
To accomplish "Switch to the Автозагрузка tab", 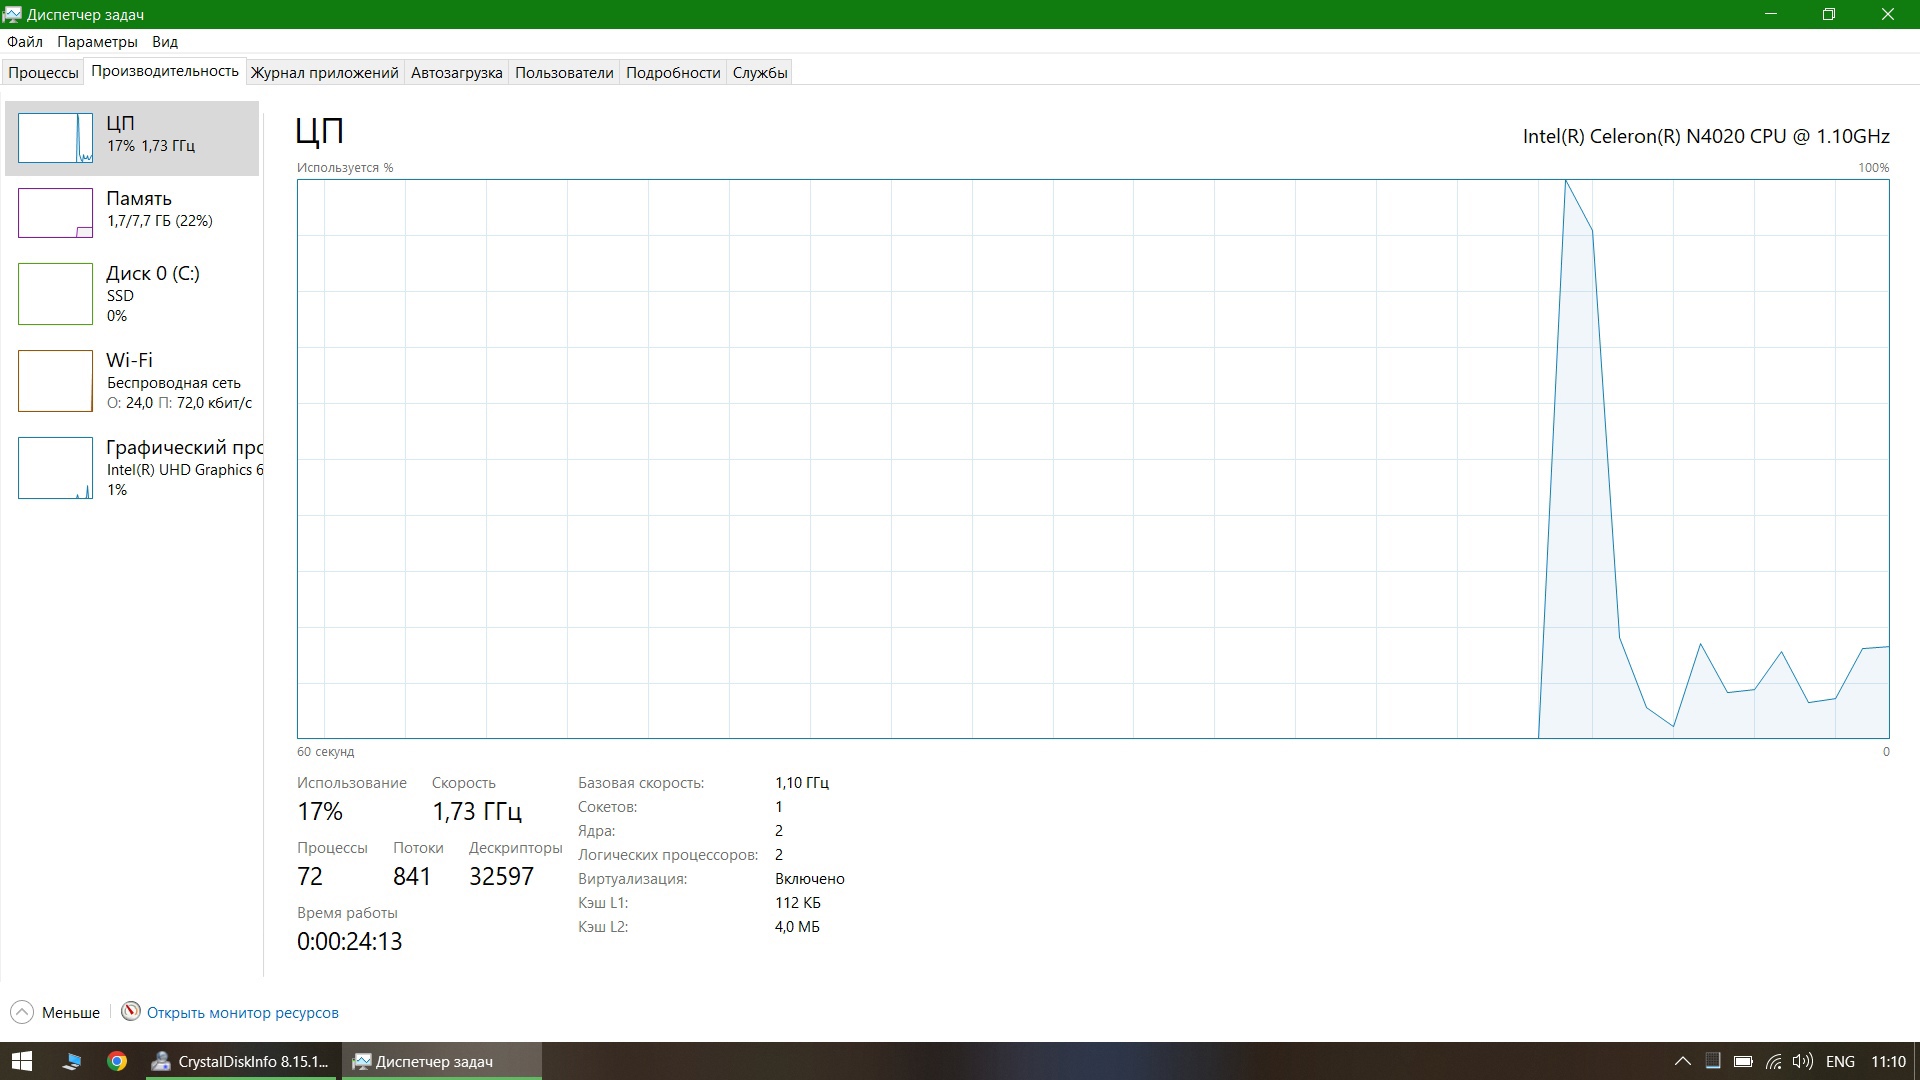I will (456, 72).
